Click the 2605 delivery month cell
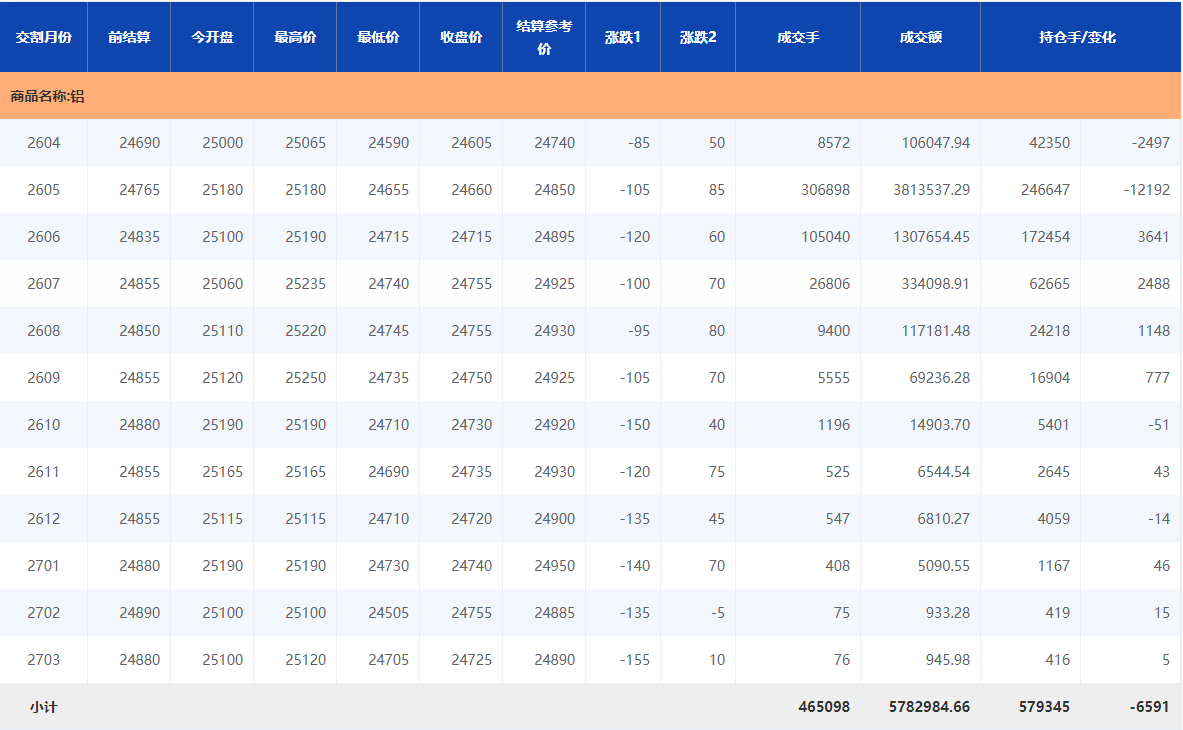Viewport: 1183px width, 730px height. click(x=44, y=190)
